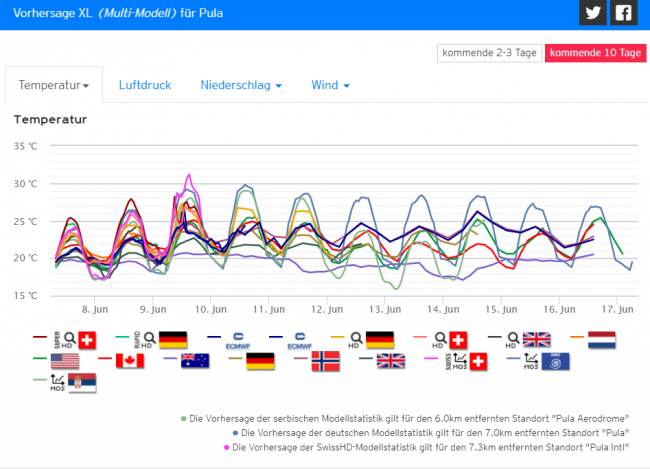This screenshot has height=469, width=650.
Task: Select the kommende 10 Tage button
Action: pyautogui.click(x=595, y=53)
